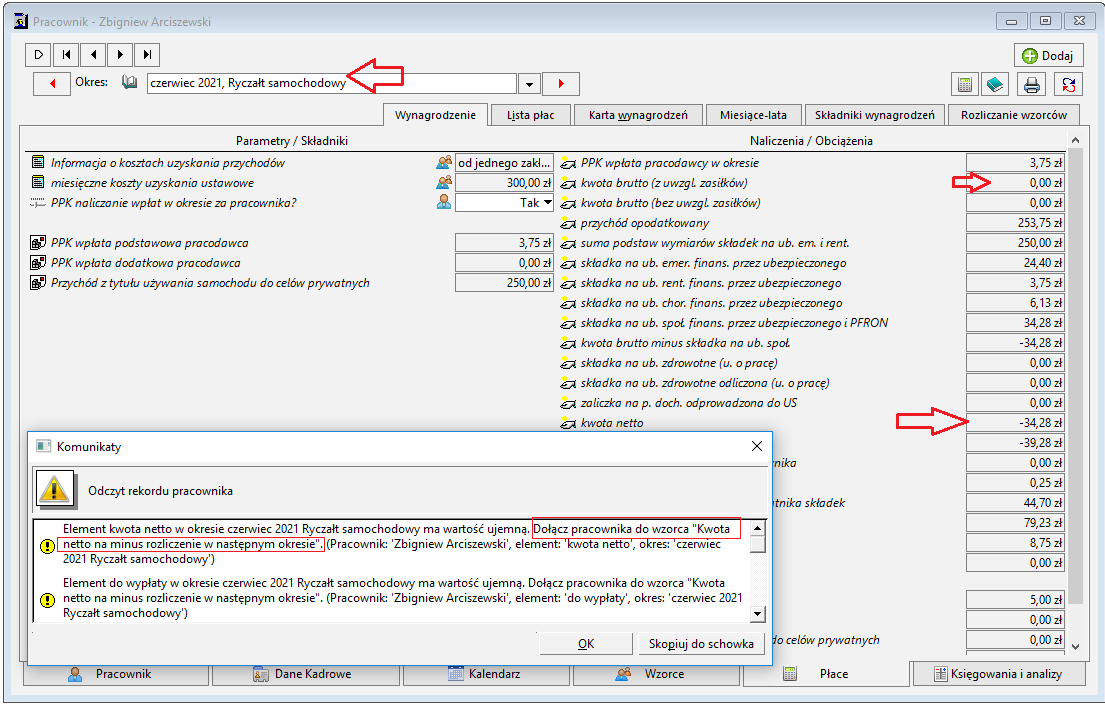Open the bottom Kalendarz tab
Screen dimensions: 1105x709
486,674
